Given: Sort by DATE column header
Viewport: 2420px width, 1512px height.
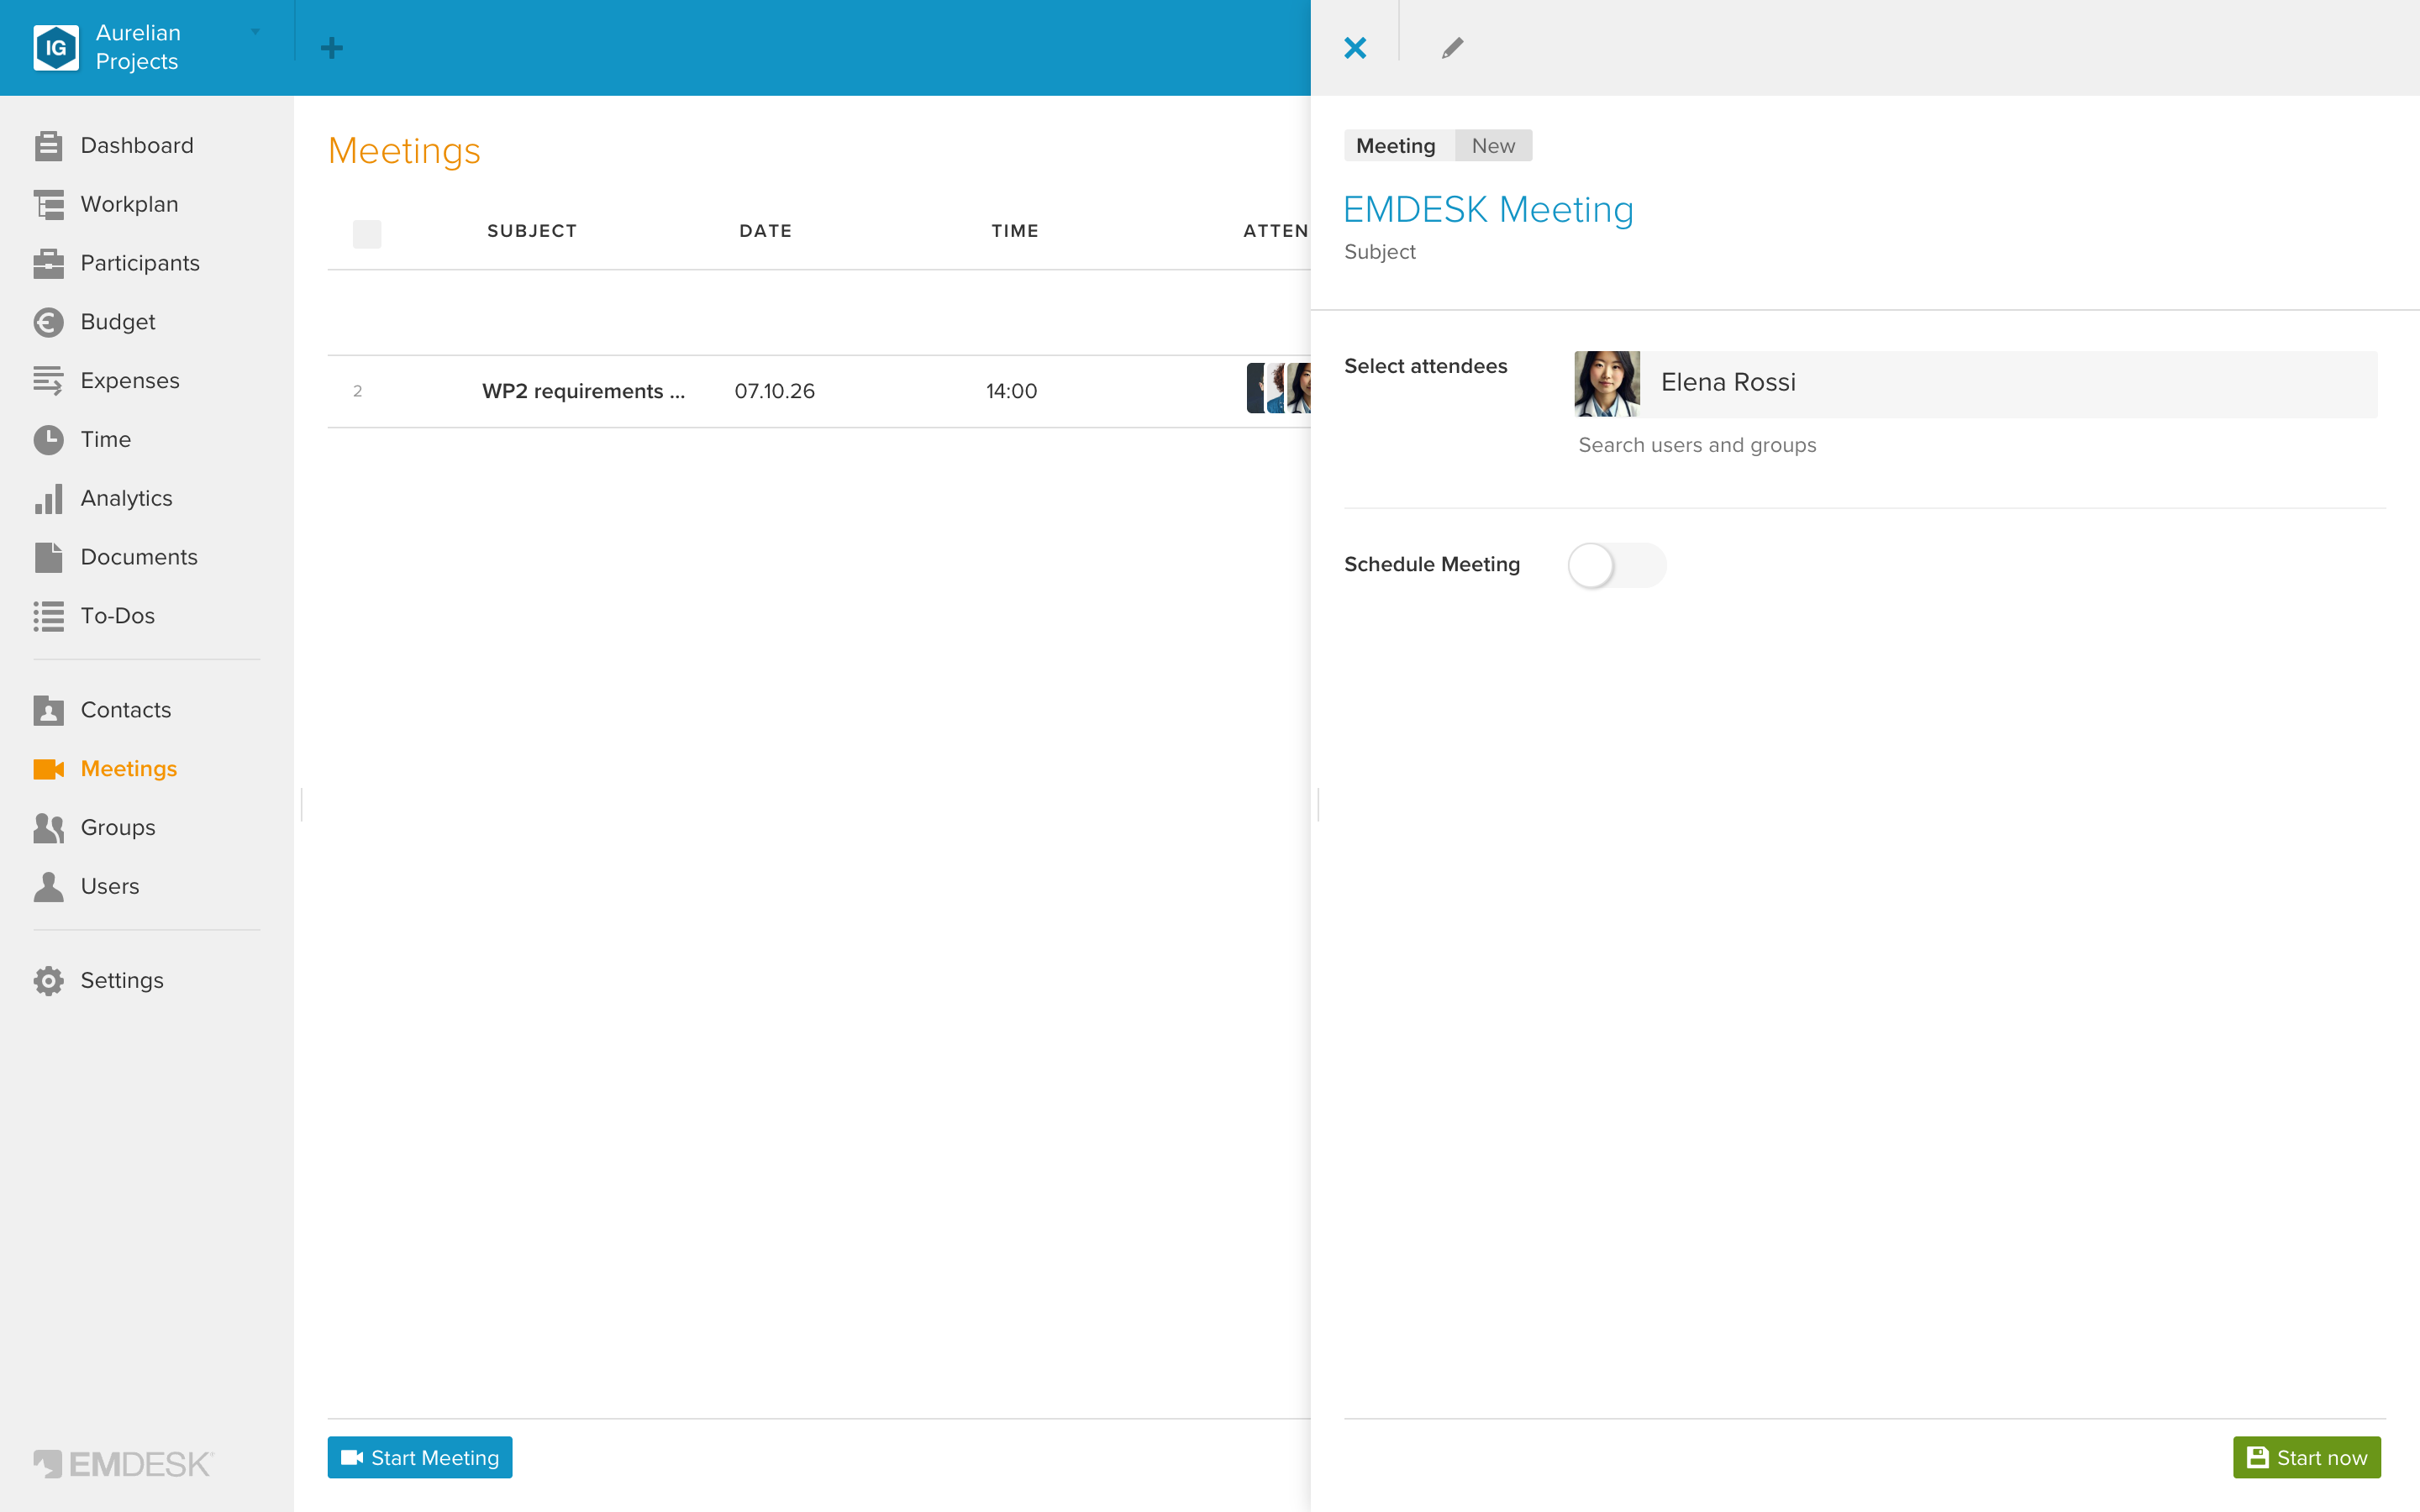Looking at the screenshot, I should pyautogui.click(x=766, y=231).
